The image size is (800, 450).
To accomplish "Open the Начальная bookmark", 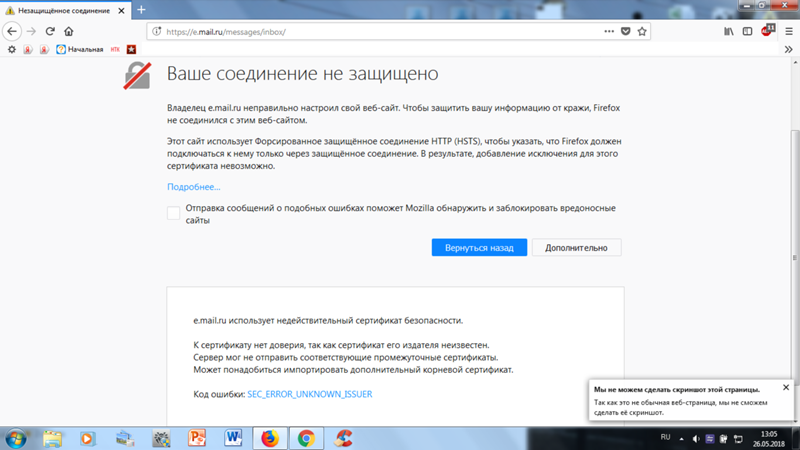I will tap(80, 49).
